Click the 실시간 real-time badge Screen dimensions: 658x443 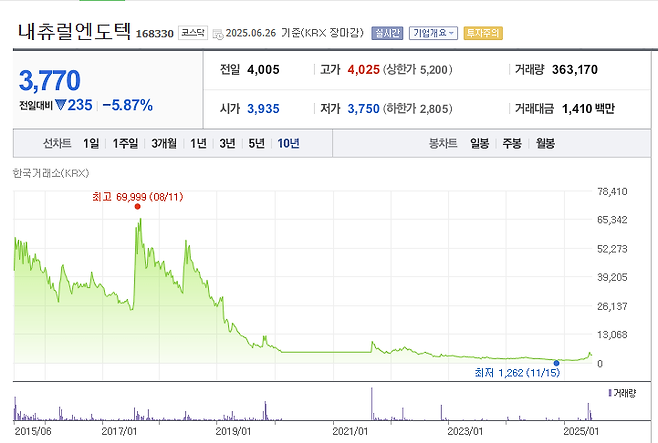click(x=387, y=33)
